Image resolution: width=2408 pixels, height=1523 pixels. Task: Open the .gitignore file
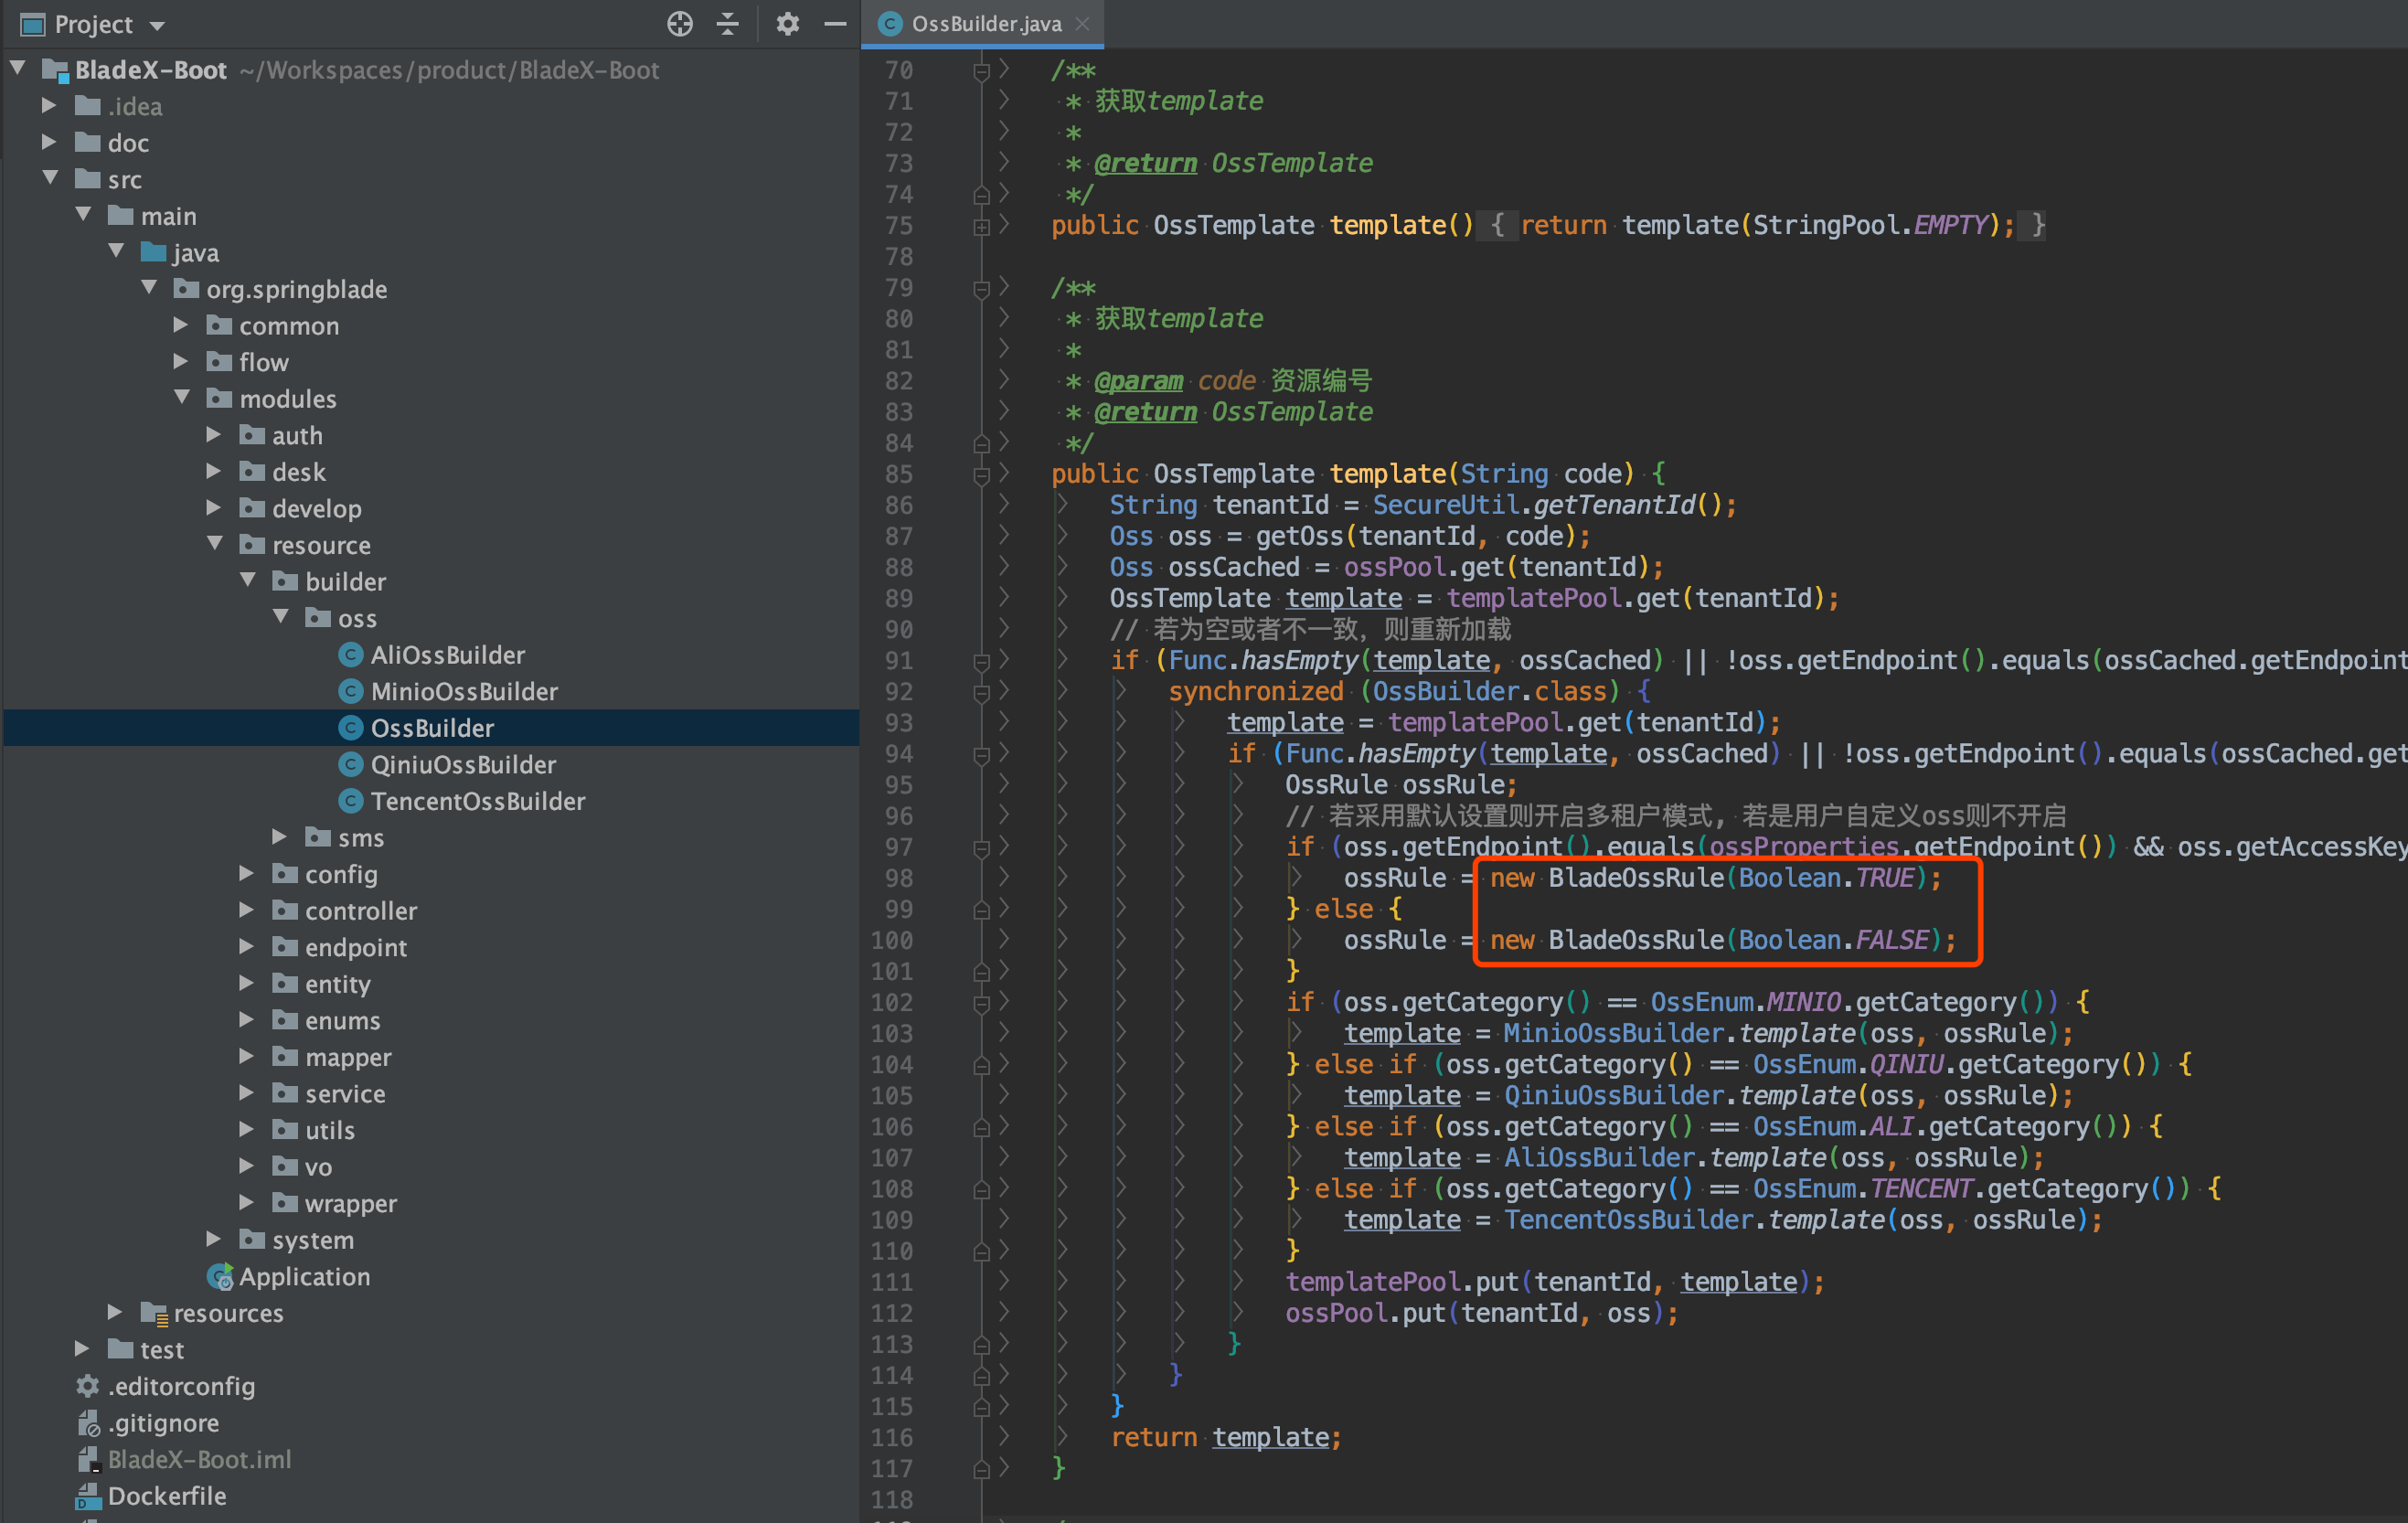pos(148,1423)
